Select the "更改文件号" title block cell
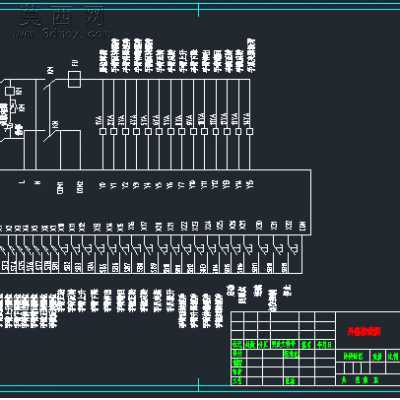This screenshot has width=400, height=400. pyautogui.click(x=284, y=345)
